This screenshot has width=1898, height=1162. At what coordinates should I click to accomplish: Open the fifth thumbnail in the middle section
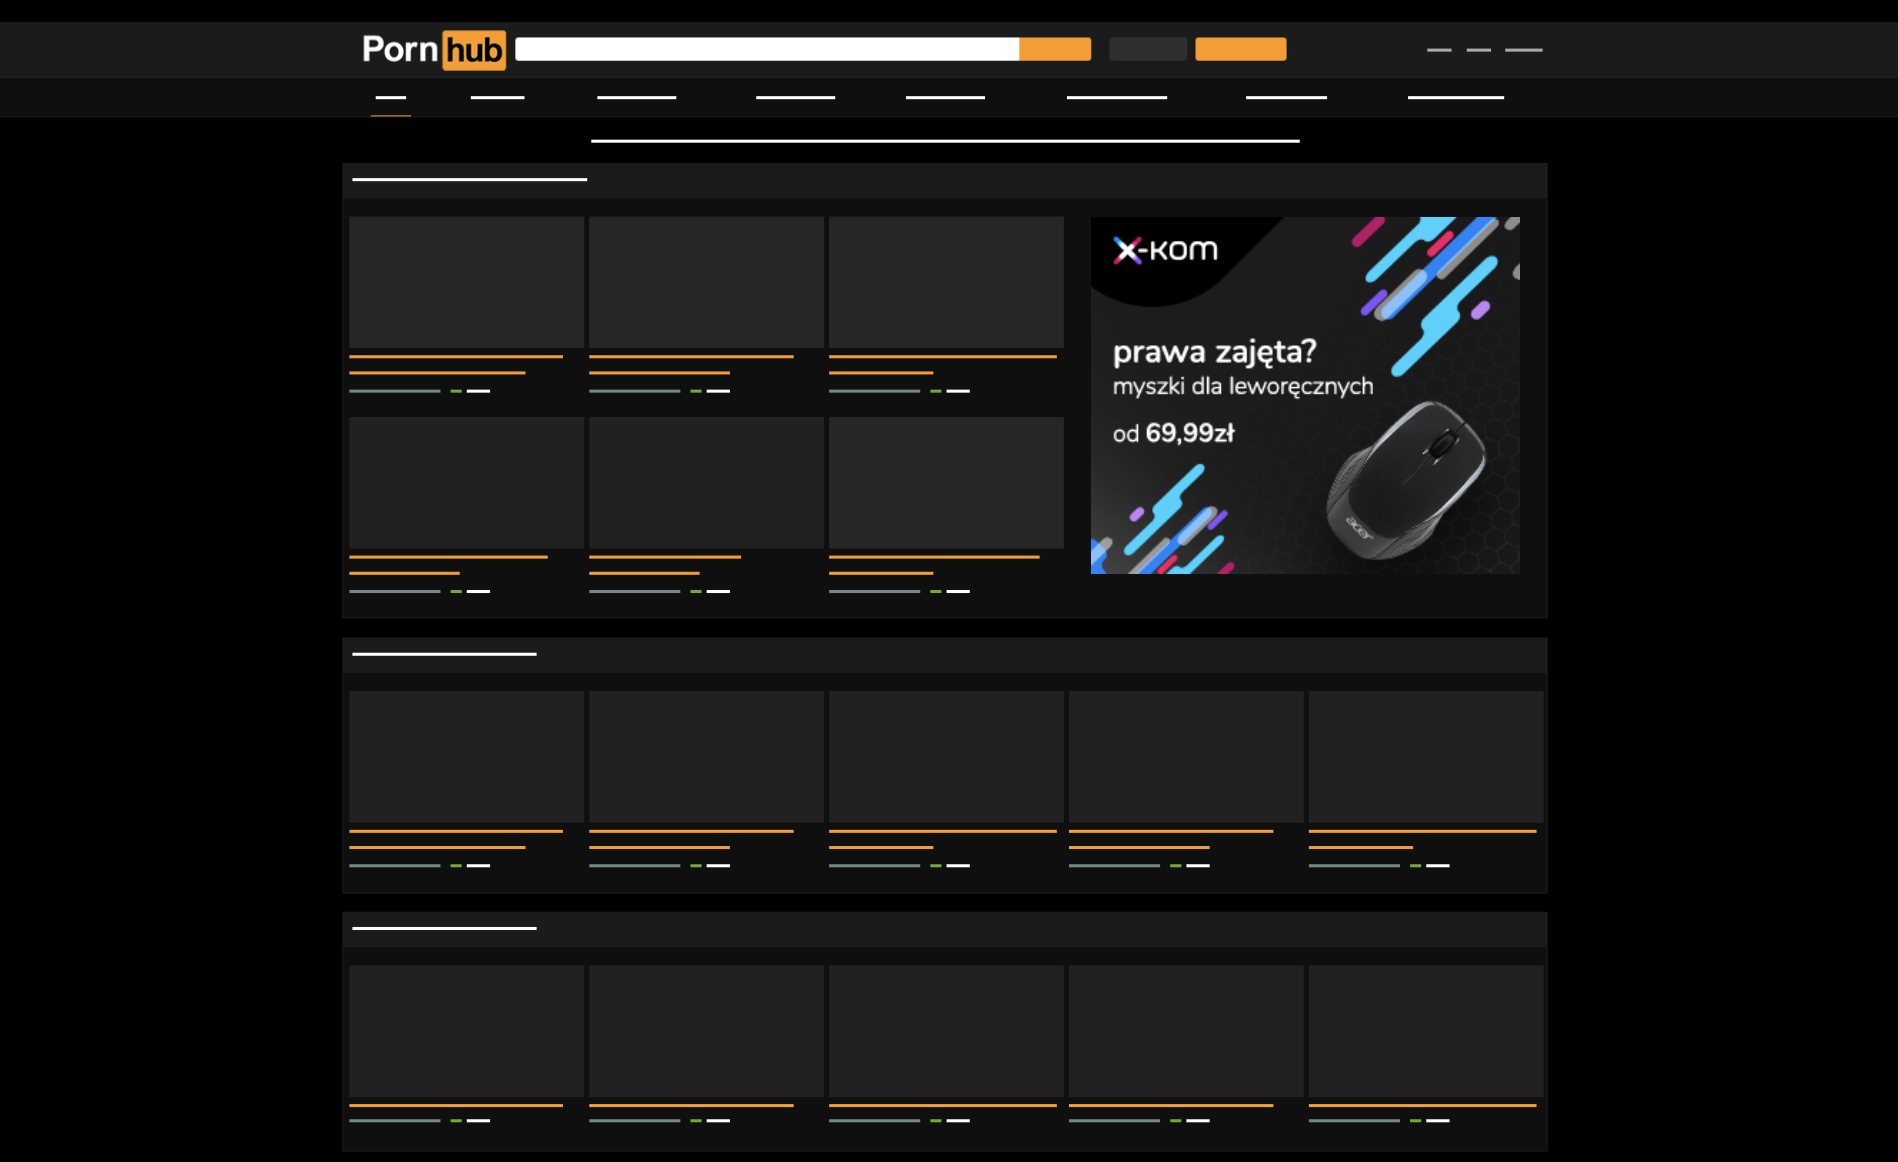click(1425, 756)
